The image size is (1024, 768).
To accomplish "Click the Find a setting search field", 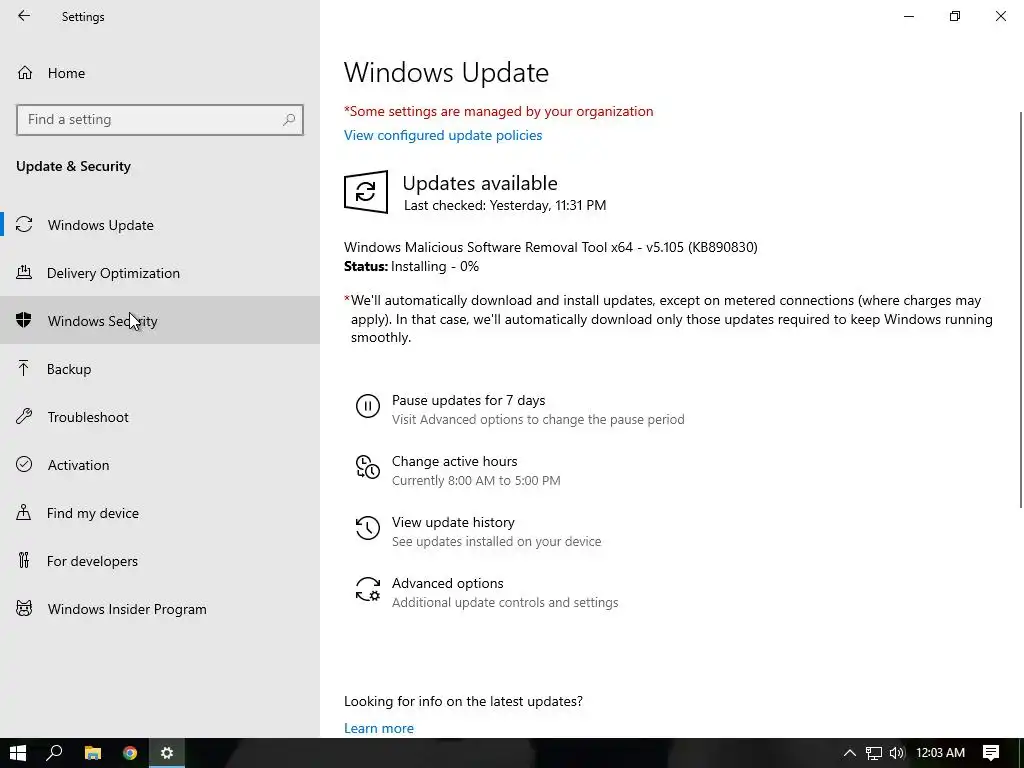I will 160,120.
